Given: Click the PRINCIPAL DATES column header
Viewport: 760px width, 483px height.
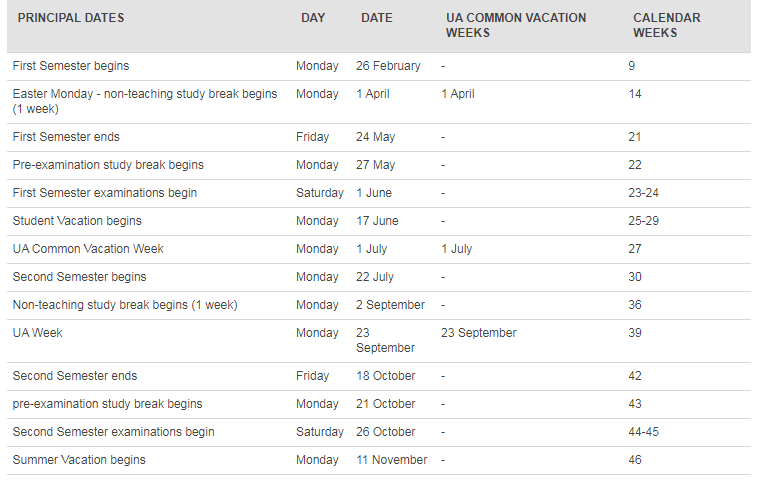Looking at the screenshot, I should pos(71,18).
